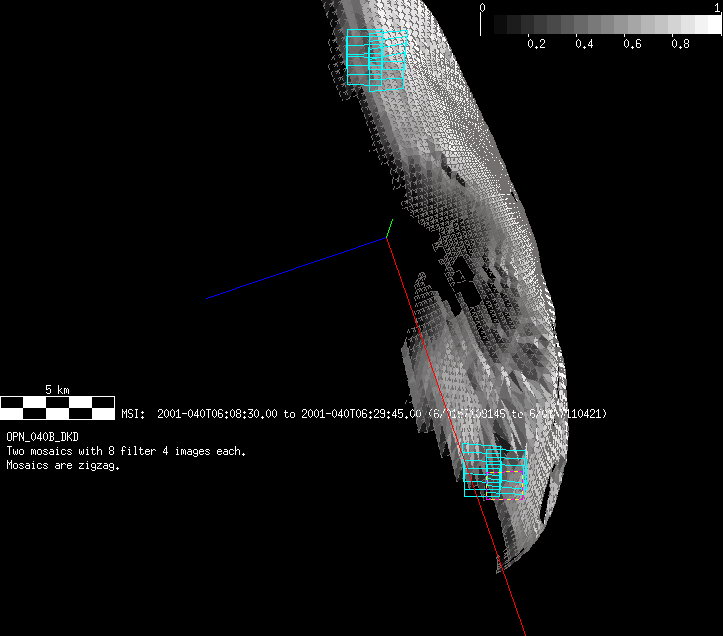Click the origin where the three axes meet
The image size is (723, 636).
[x=386, y=238]
